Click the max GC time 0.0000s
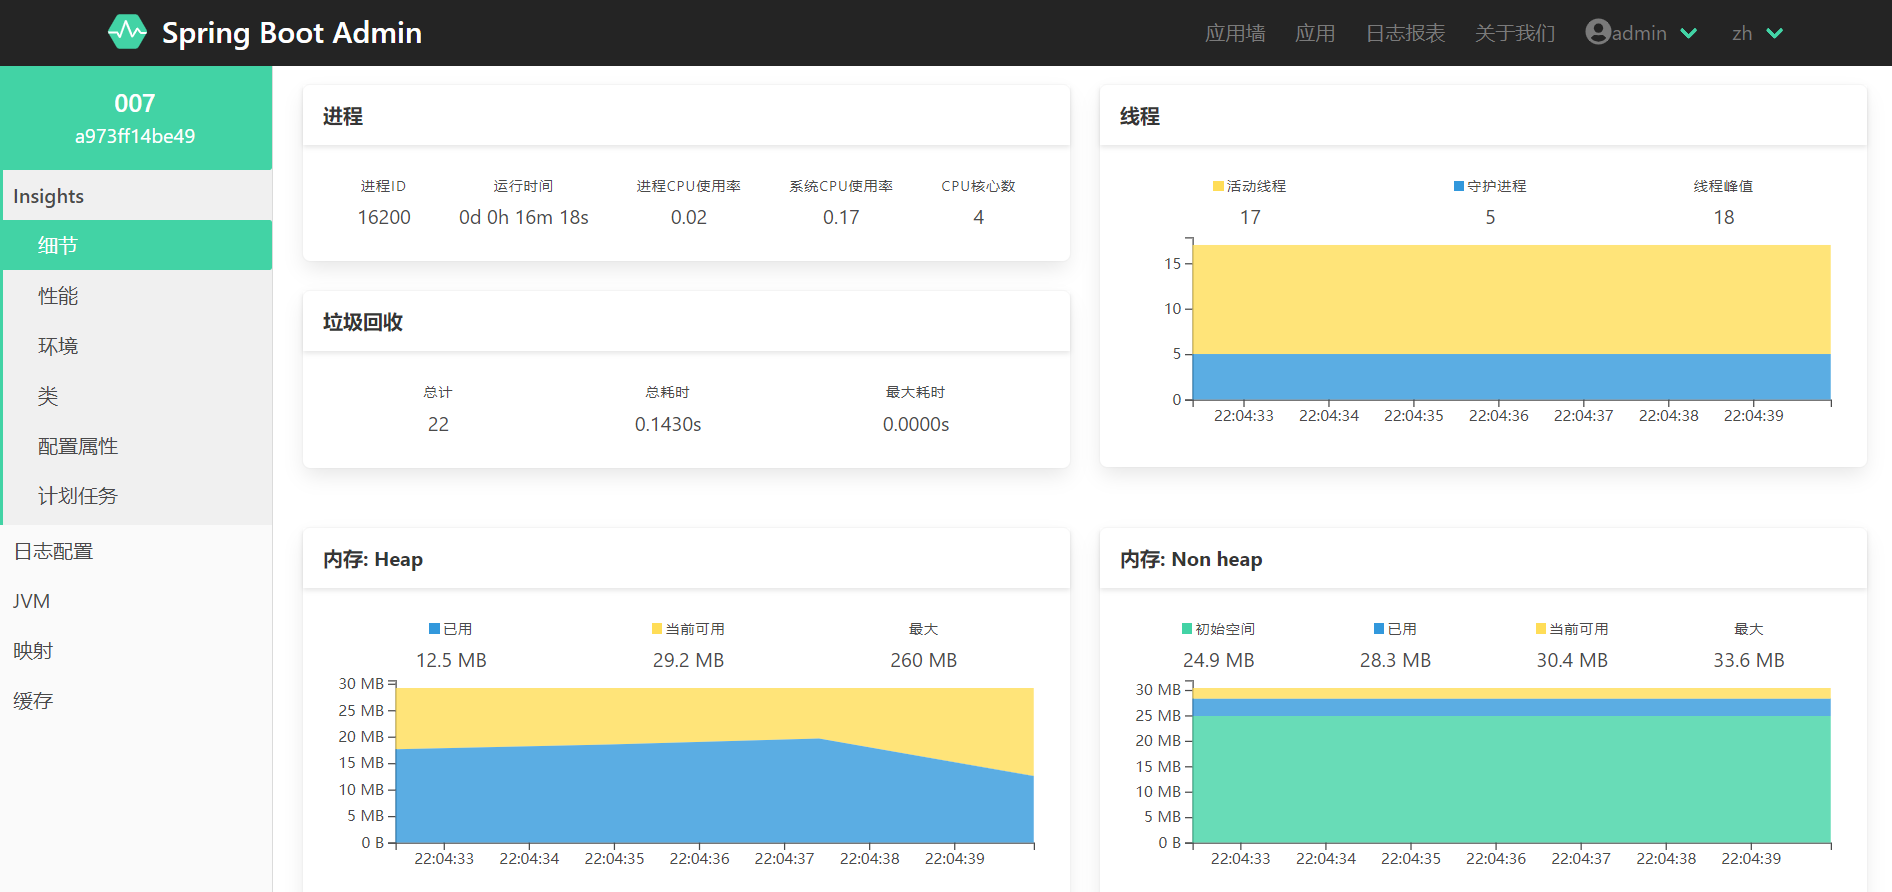 point(916,424)
